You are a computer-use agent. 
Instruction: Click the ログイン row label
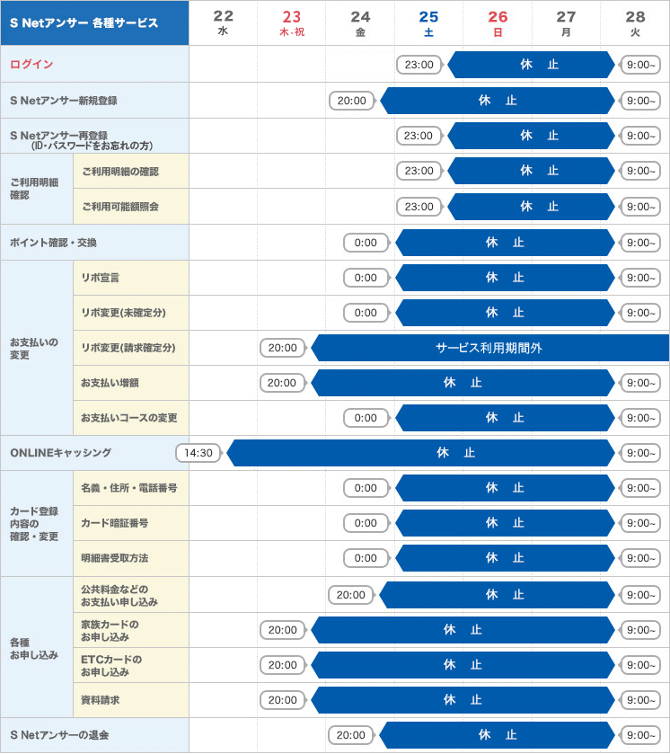click(x=32, y=65)
